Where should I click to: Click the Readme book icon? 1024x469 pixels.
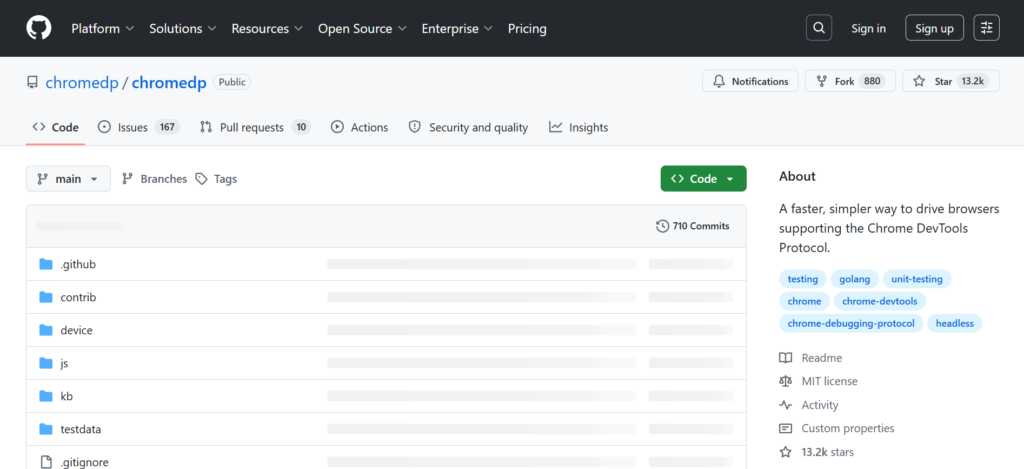point(786,358)
